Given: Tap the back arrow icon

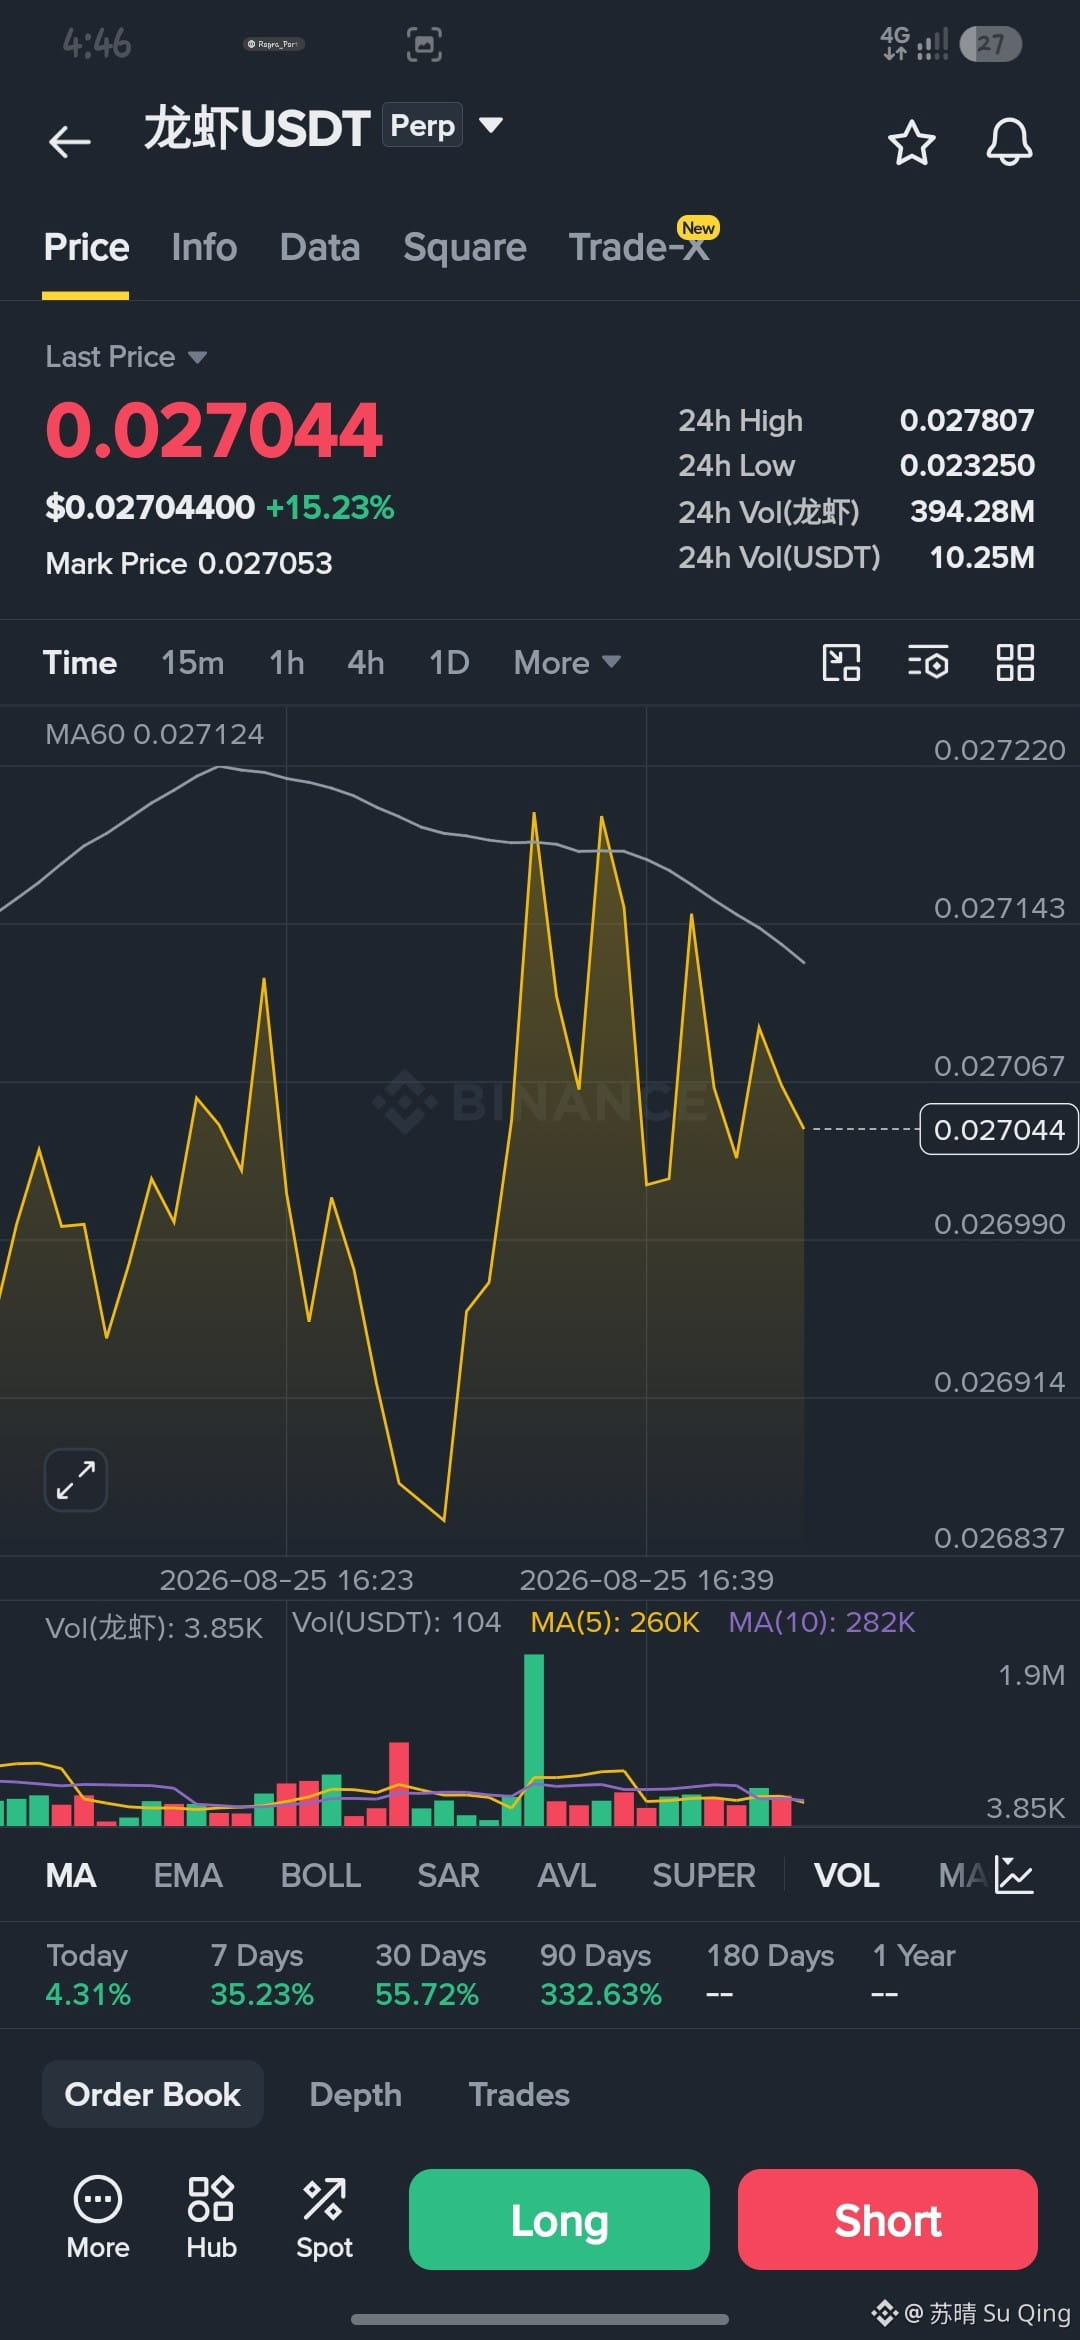Looking at the screenshot, I should pyautogui.click(x=70, y=141).
